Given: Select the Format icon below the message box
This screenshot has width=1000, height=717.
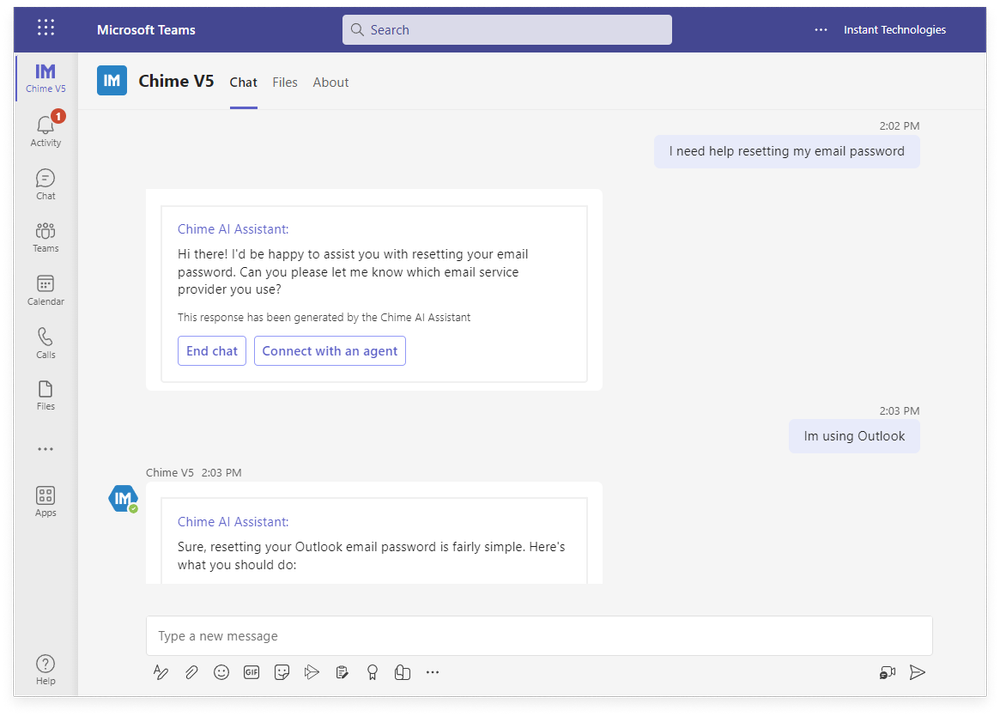Looking at the screenshot, I should (161, 672).
